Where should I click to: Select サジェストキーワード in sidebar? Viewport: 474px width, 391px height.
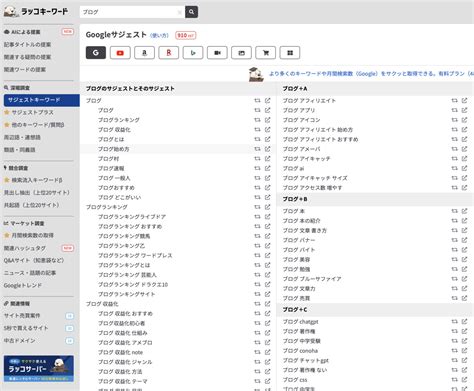(x=42, y=100)
